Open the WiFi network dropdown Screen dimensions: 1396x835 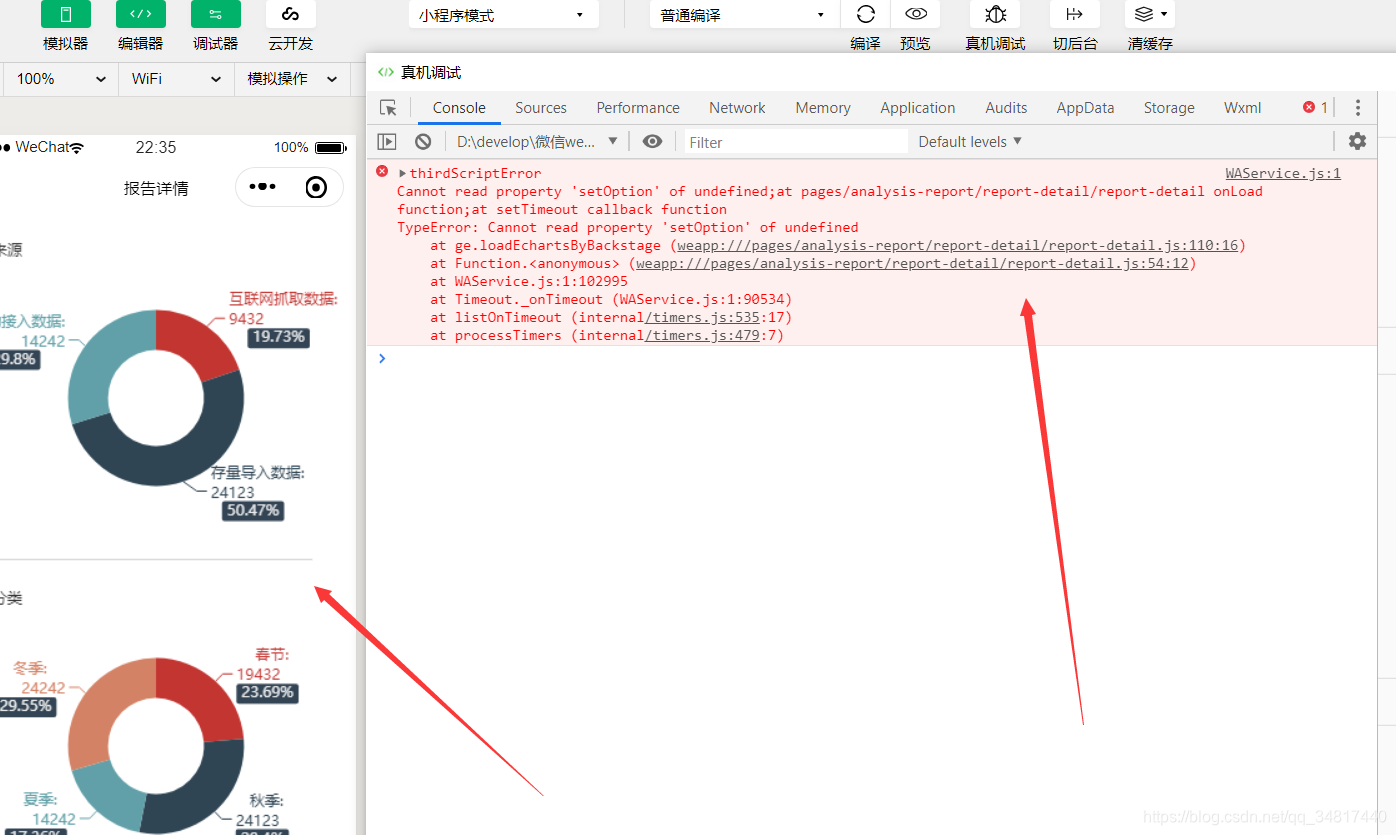[176, 79]
